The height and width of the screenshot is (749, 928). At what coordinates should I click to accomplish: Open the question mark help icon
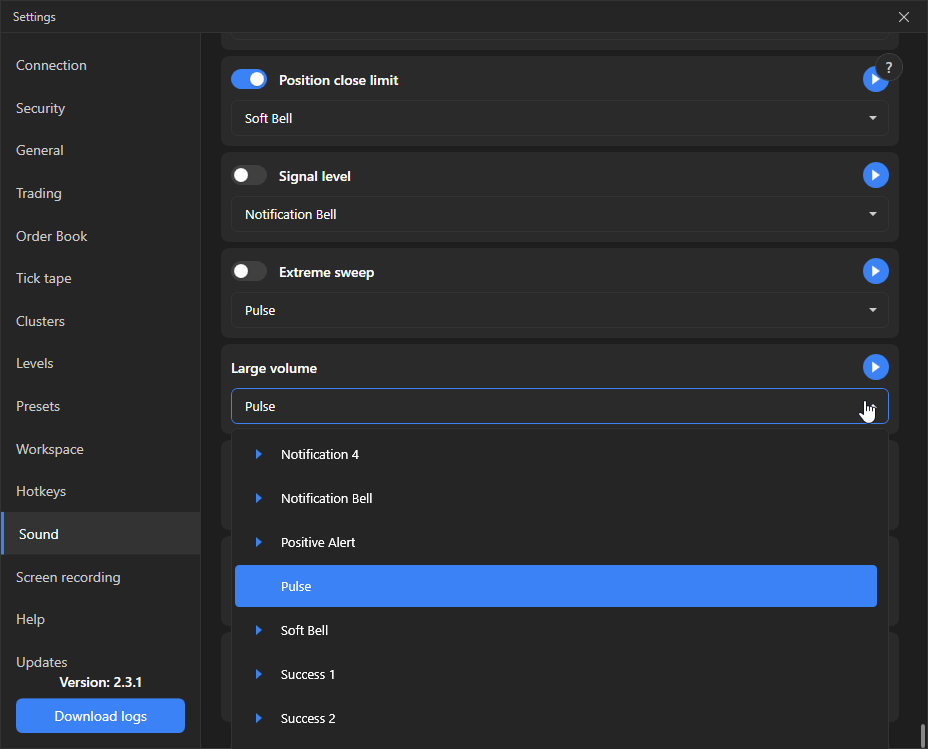point(888,67)
